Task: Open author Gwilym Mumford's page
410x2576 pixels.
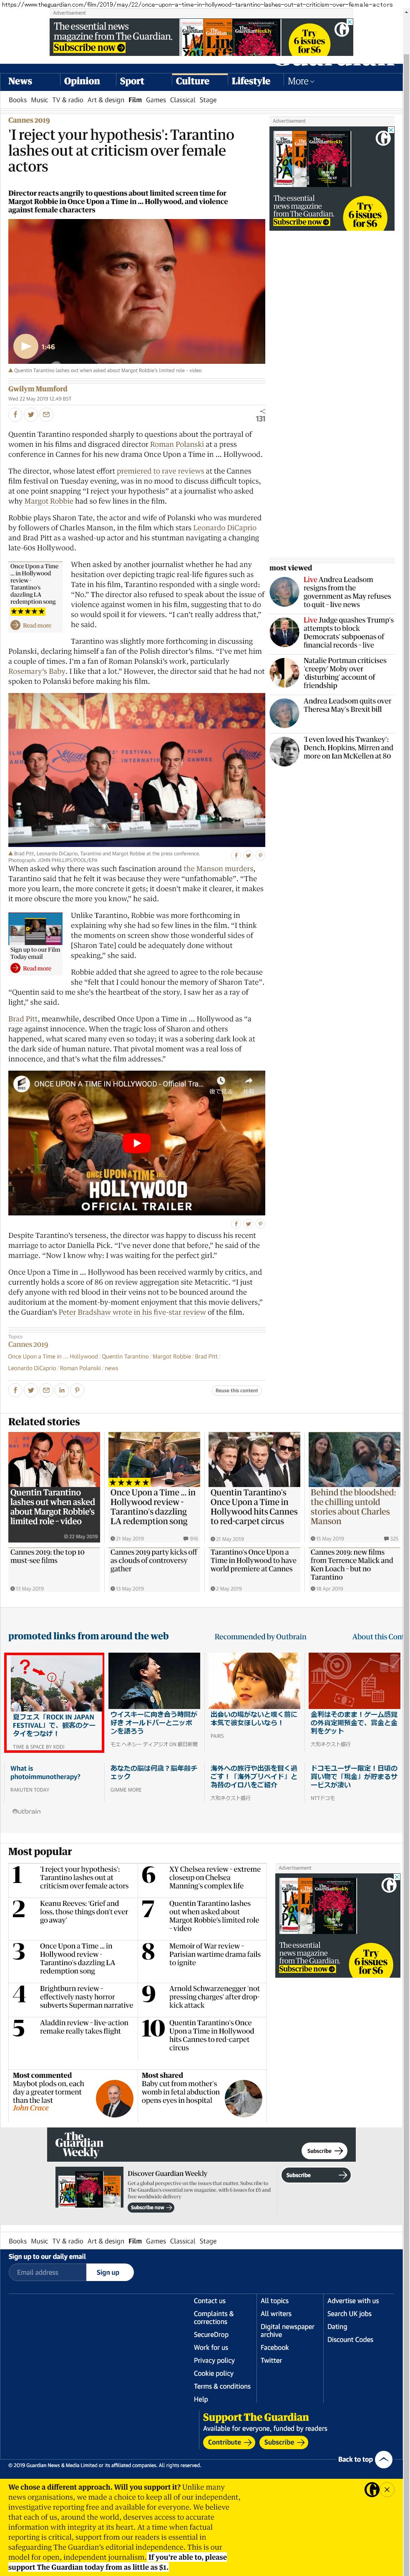Action: [x=38, y=389]
